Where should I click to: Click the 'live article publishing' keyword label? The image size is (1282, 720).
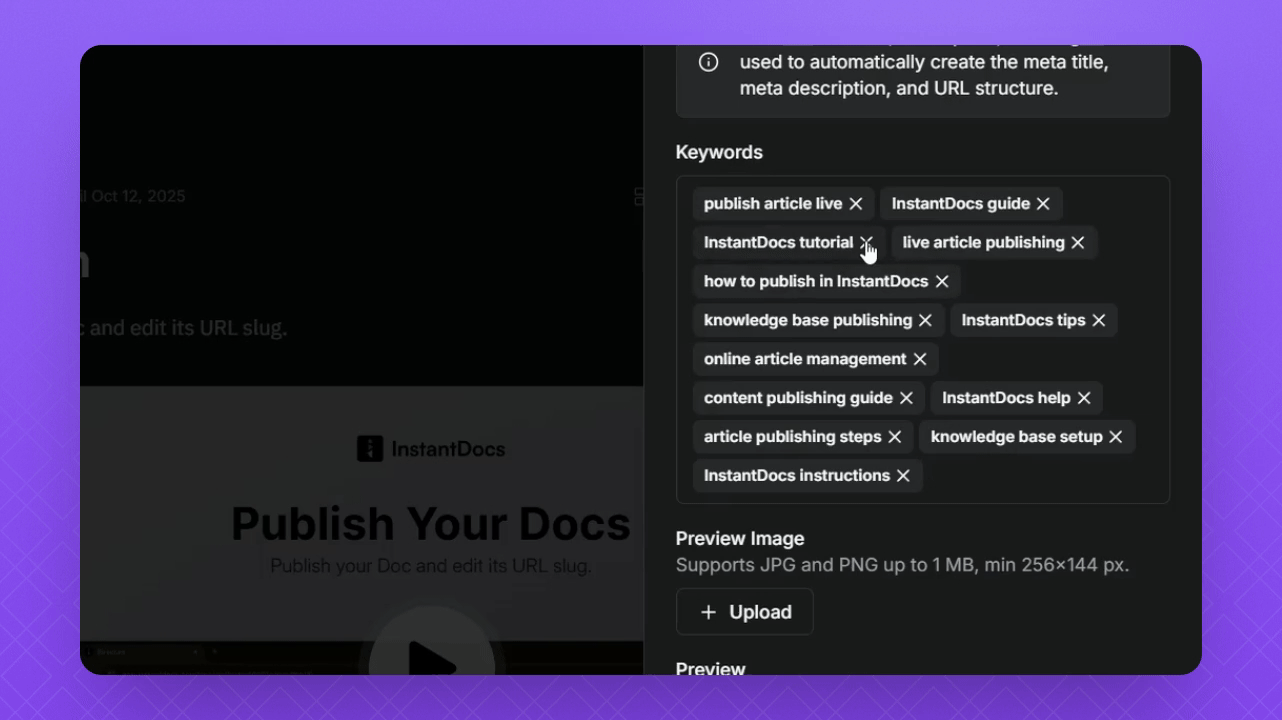(984, 243)
